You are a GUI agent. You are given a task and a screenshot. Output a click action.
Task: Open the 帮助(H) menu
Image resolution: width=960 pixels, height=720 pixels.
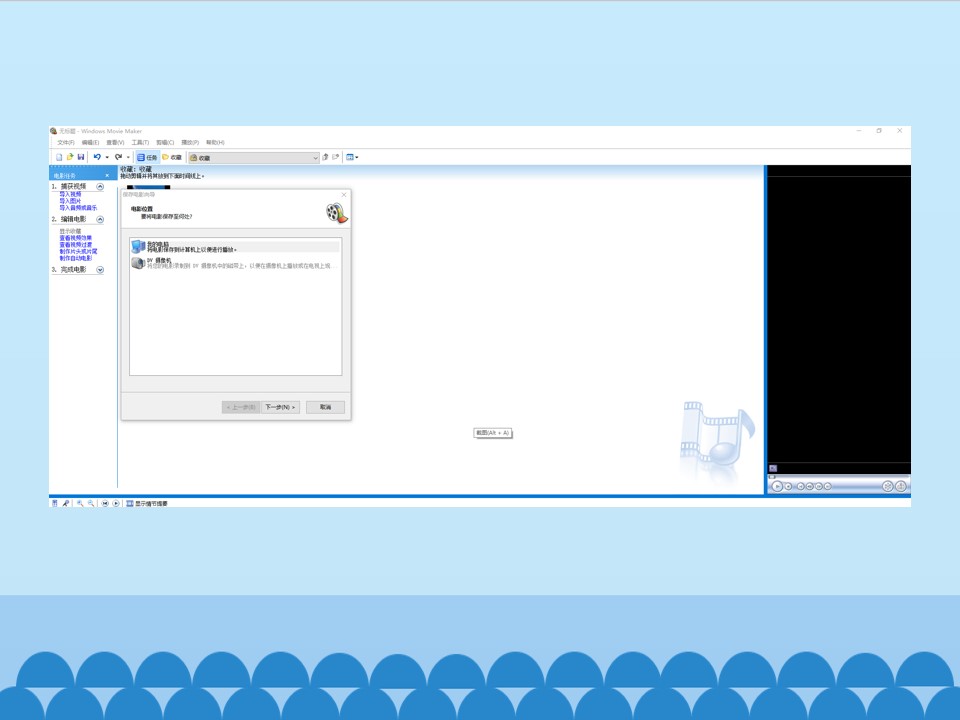point(215,143)
